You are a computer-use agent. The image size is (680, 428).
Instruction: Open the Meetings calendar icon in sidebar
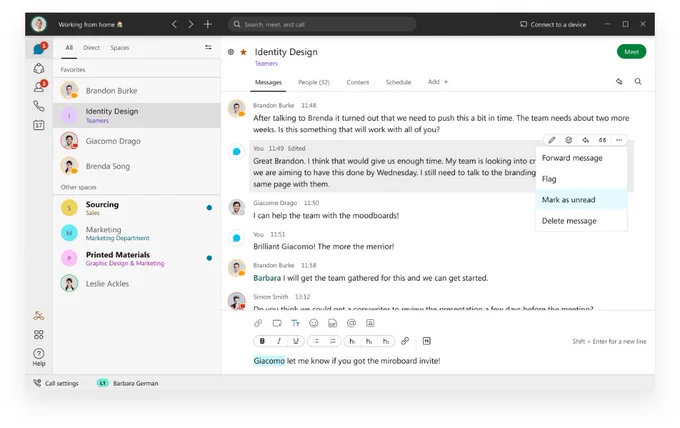click(x=39, y=125)
